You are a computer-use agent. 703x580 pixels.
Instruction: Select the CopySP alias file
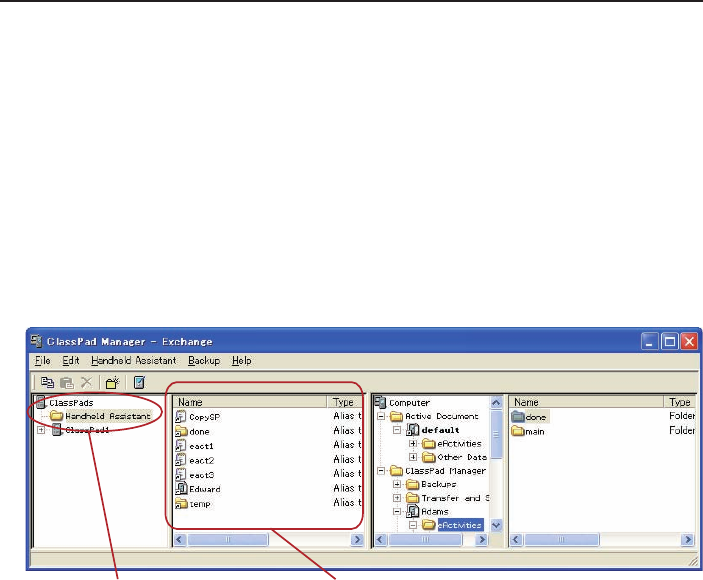pos(204,417)
